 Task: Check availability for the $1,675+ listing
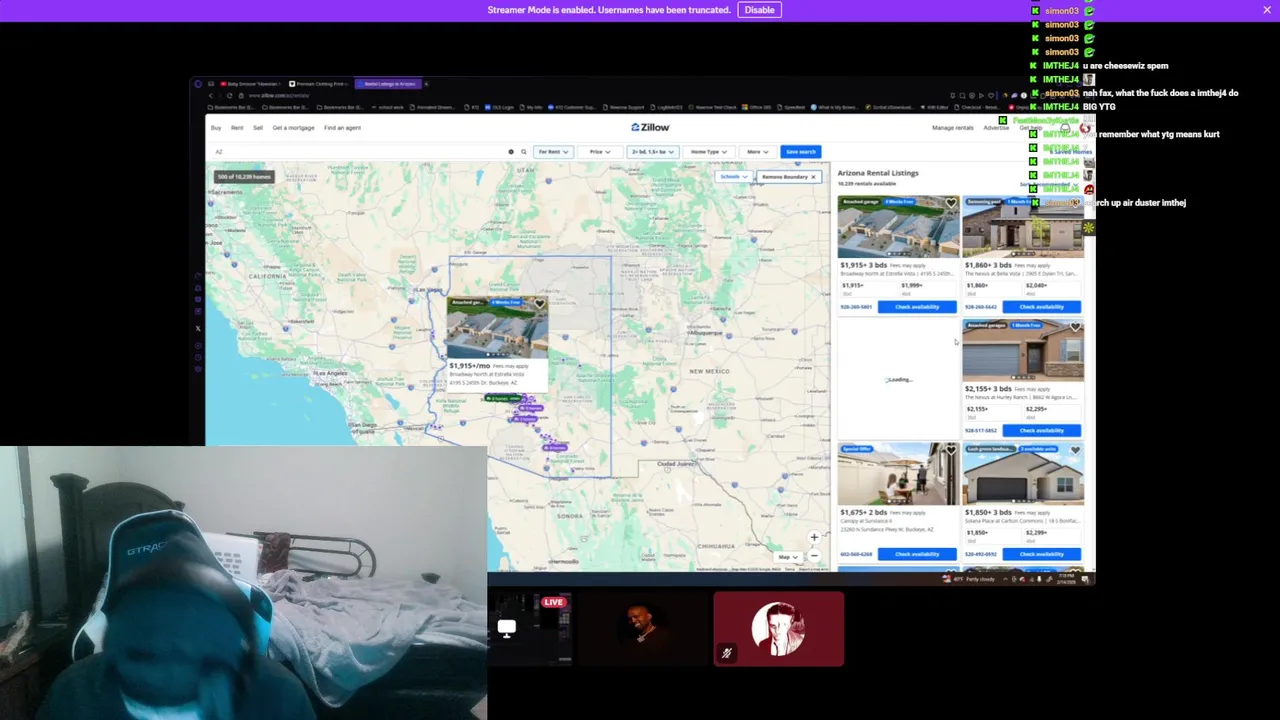tap(917, 554)
